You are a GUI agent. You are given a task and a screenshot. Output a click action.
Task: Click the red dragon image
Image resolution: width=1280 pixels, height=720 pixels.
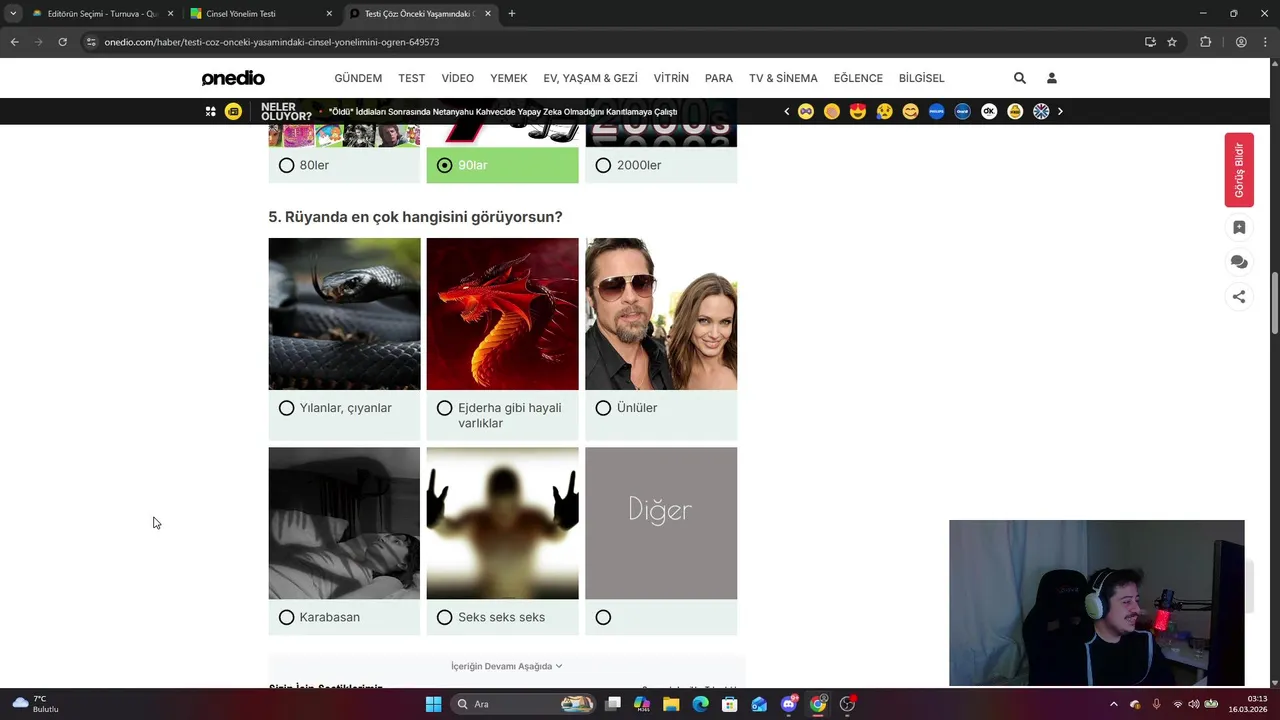(x=502, y=314)
